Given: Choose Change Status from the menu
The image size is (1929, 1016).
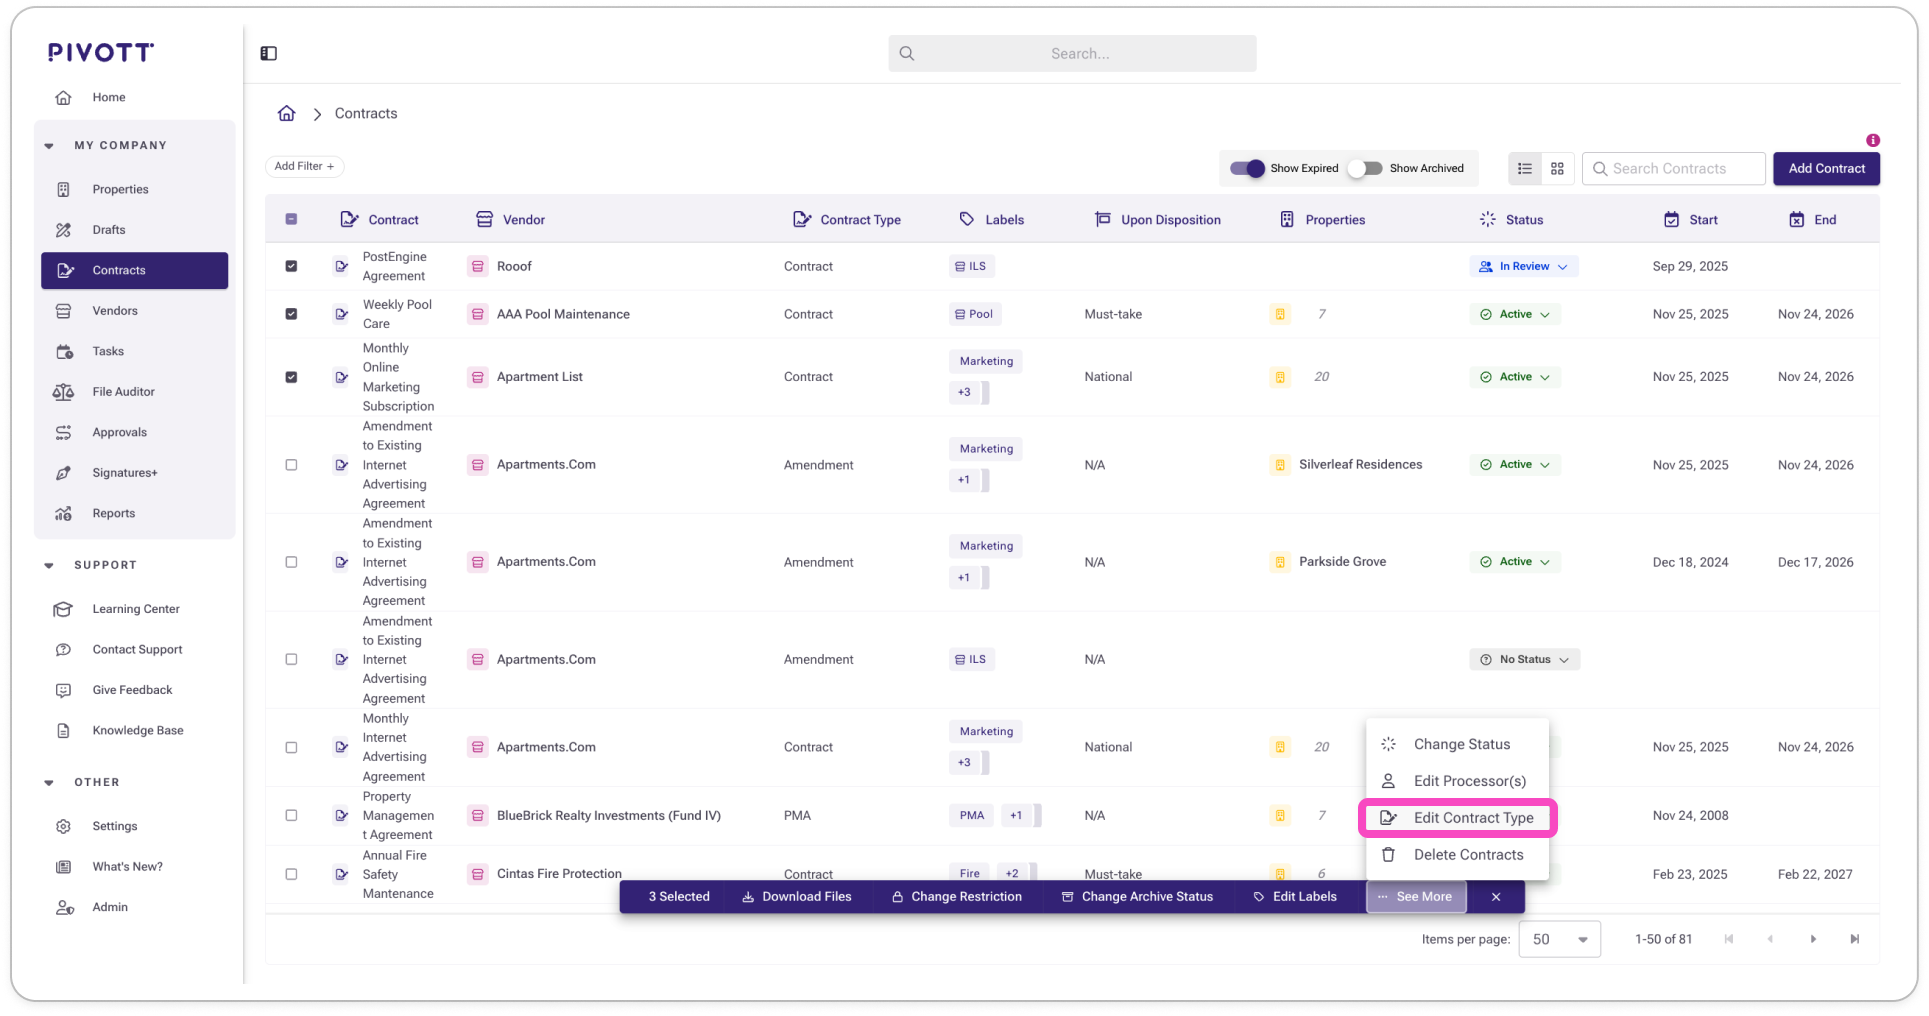Looking at the screenshot, I should coord(1457,744).
